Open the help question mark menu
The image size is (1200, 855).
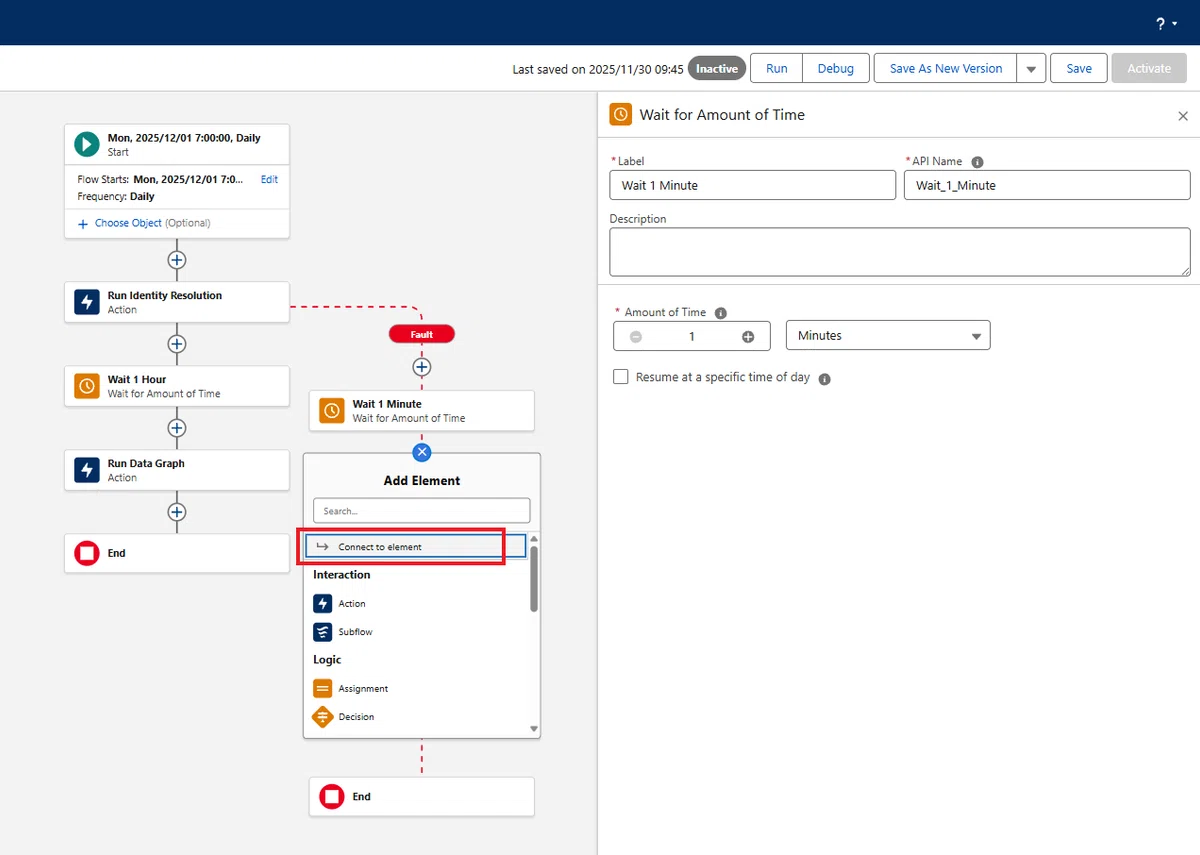tap(1165, 24)
